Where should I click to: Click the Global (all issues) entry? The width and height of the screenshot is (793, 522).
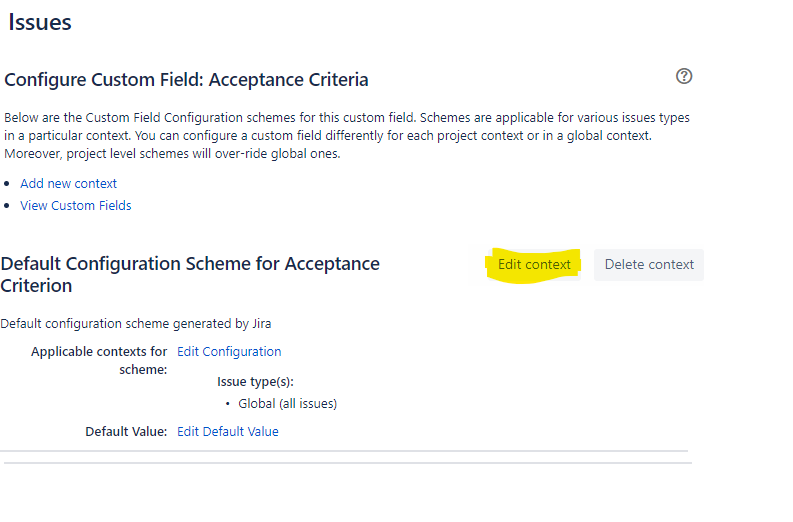pyautogui.click(x=287, y=404)
